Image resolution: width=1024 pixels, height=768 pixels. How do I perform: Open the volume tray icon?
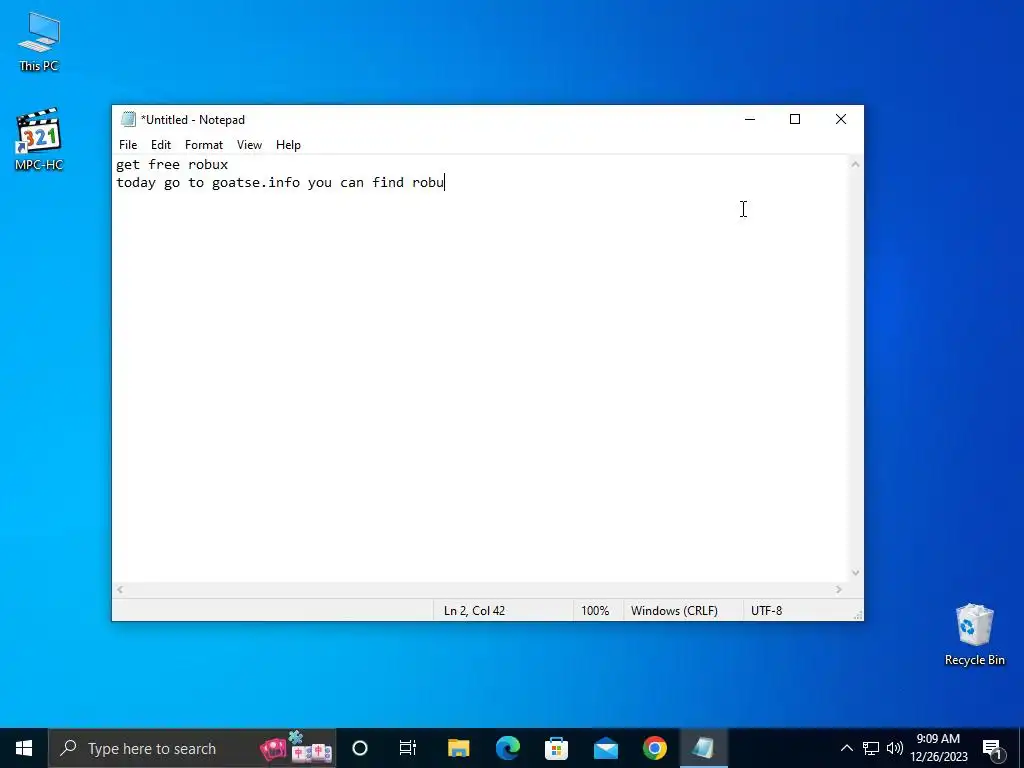tap(895, 748)
